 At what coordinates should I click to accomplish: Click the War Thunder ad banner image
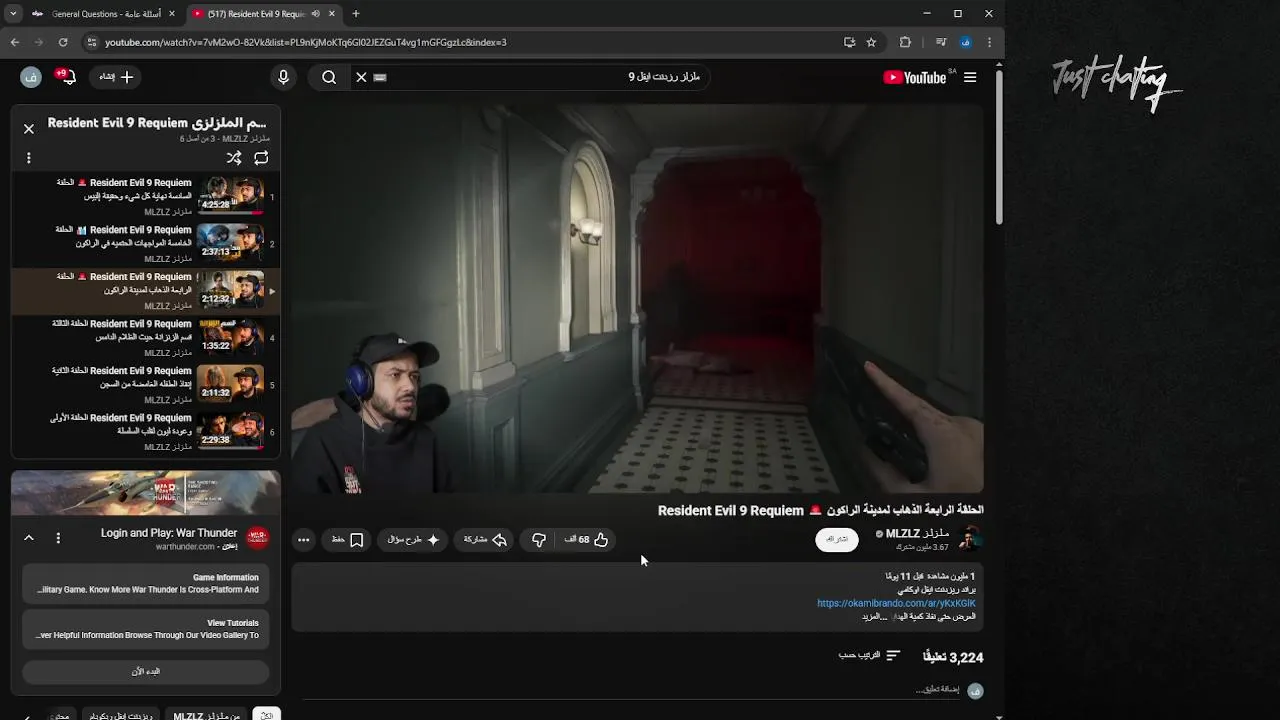coord(146,493)
